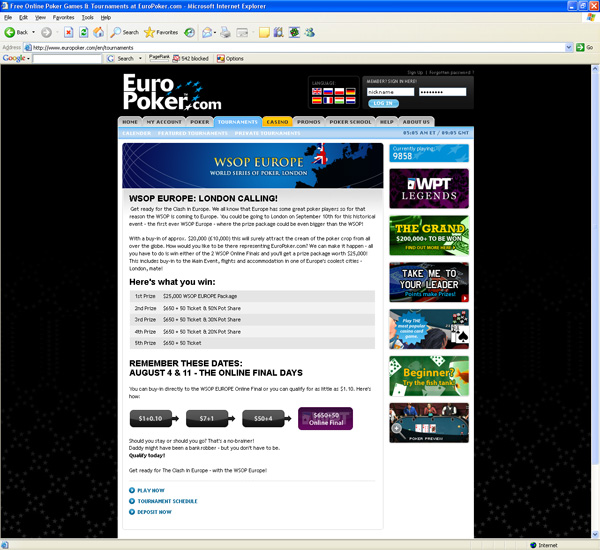600x550 pixels.
Task: Click the Google toolbar Search button
Action: tap(121, 59)
